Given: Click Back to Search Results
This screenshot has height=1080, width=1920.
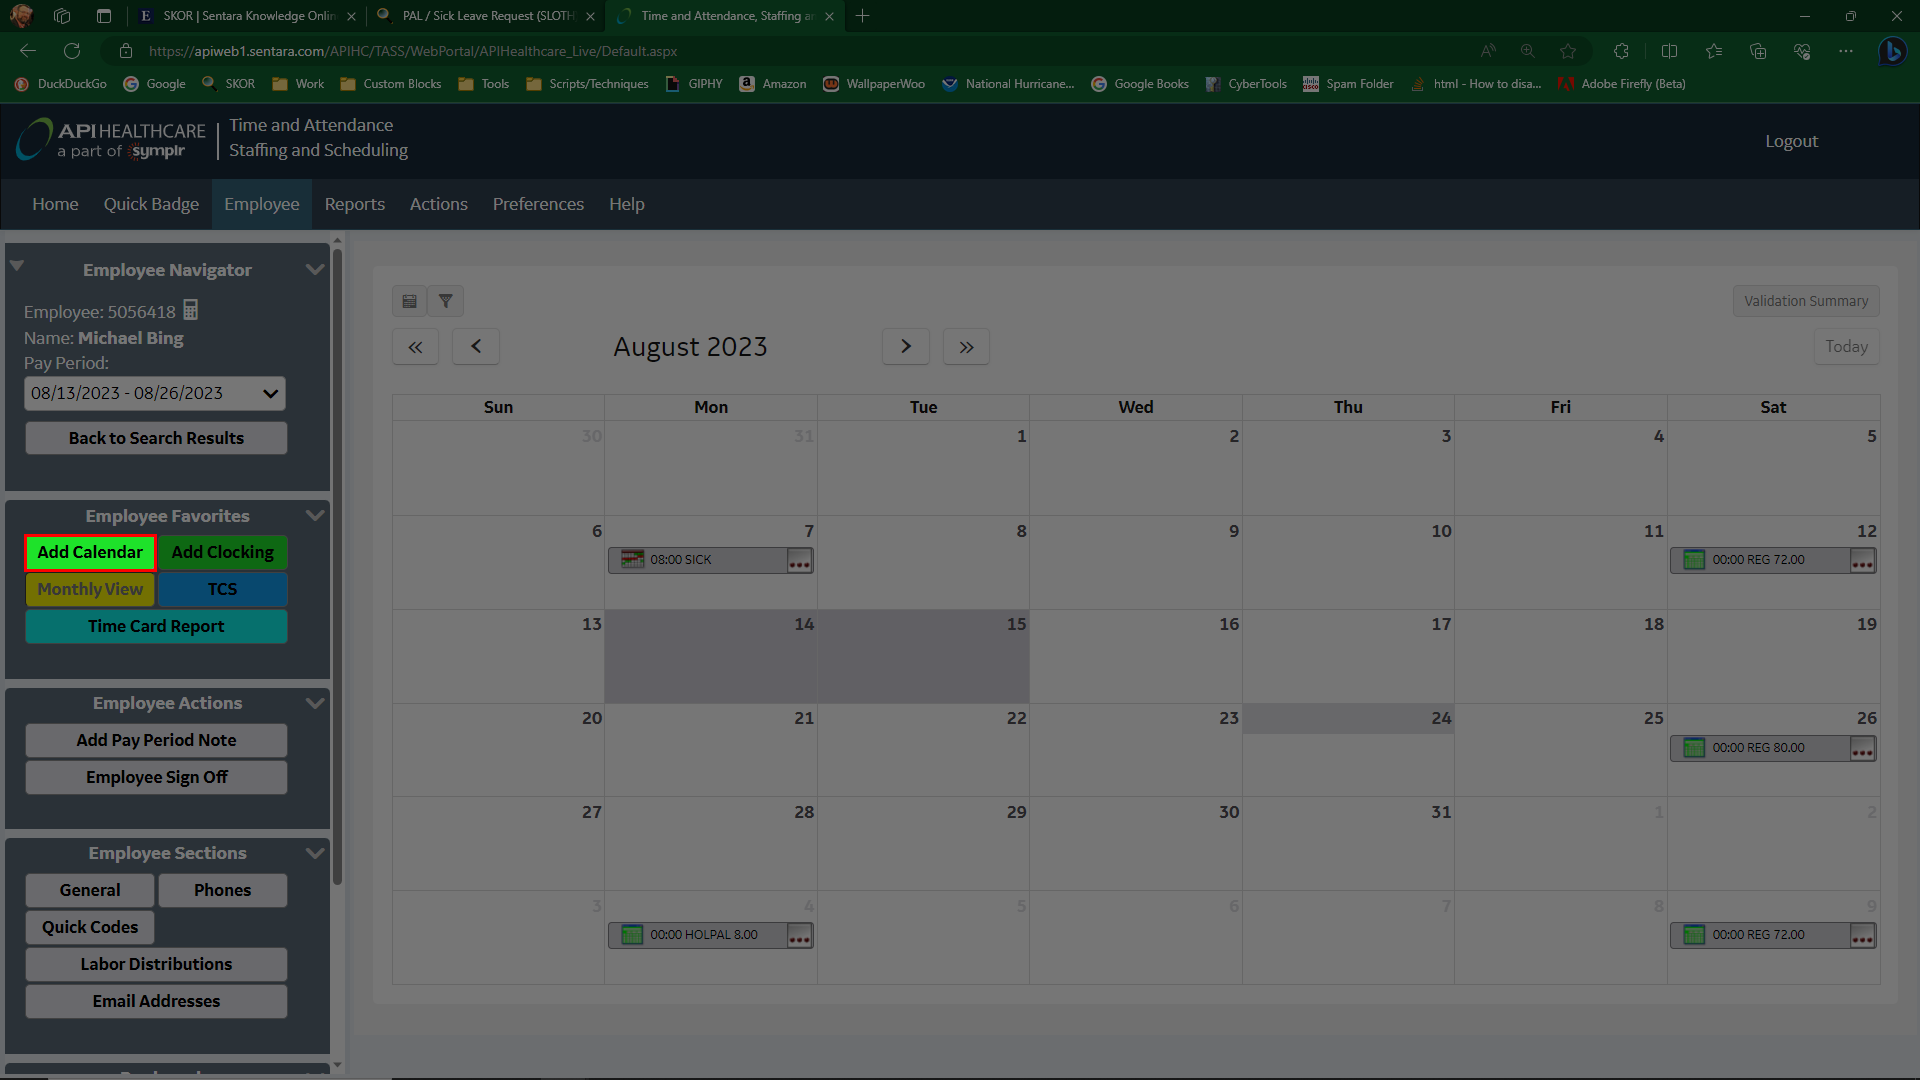Looking at the screenshot, I should (x=156, y=438).
